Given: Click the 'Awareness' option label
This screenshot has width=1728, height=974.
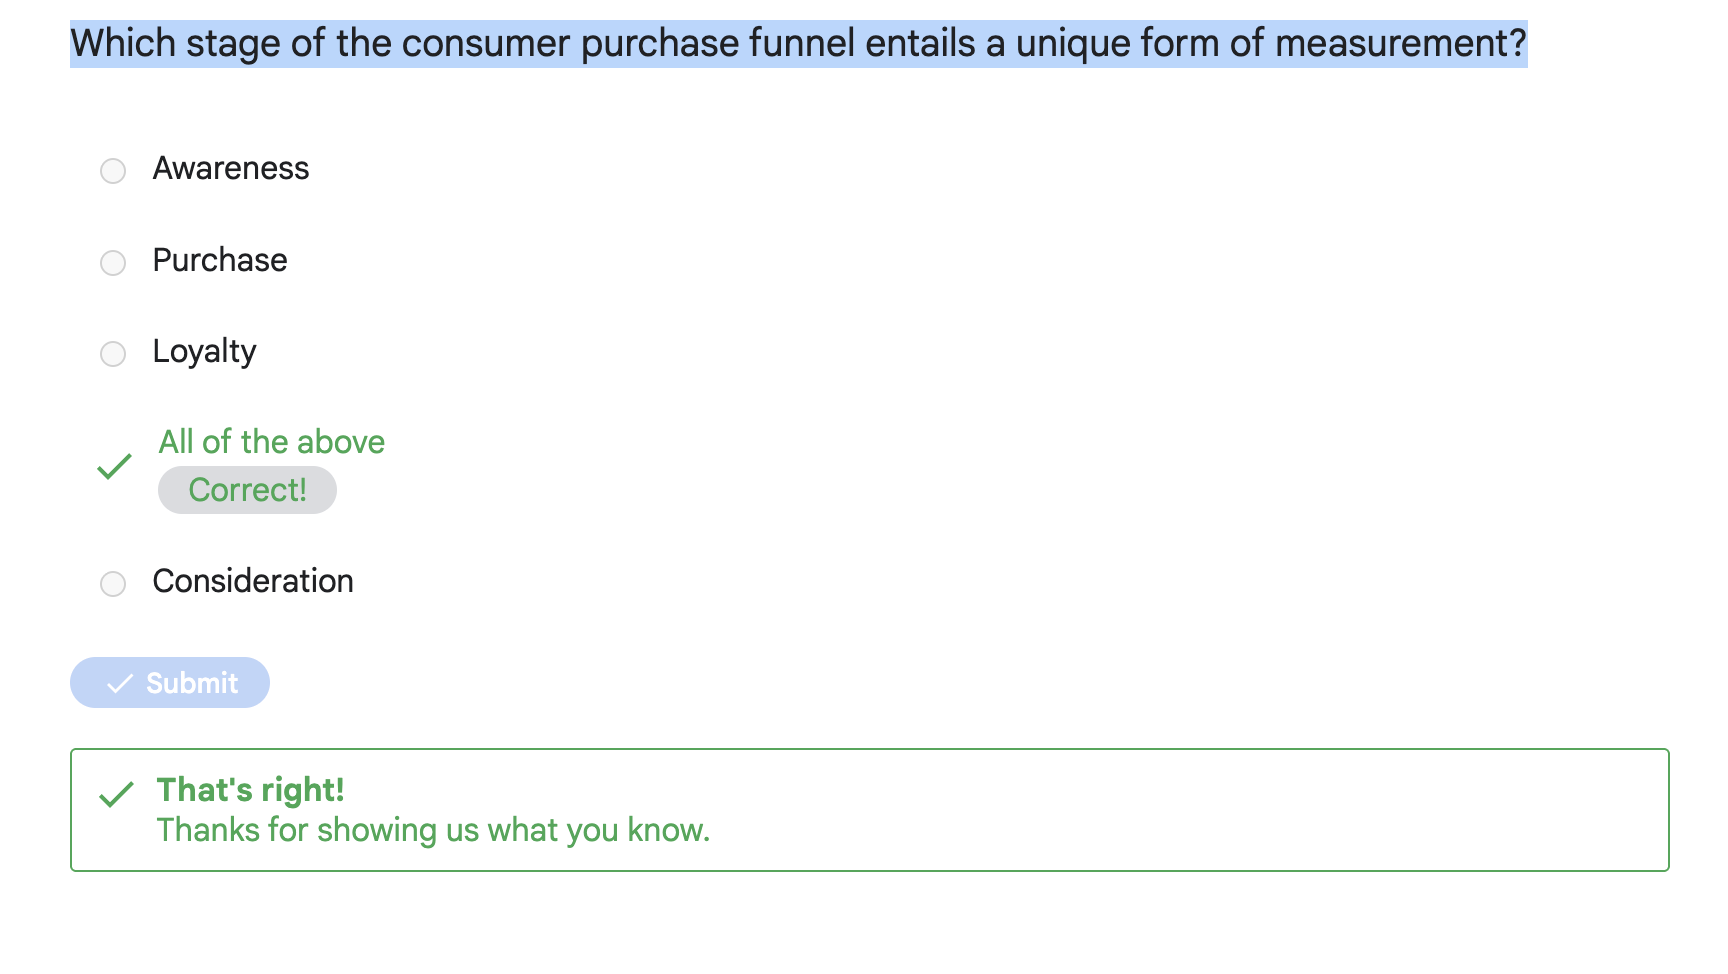Looking at the screenshot, I should pos(231,169).
